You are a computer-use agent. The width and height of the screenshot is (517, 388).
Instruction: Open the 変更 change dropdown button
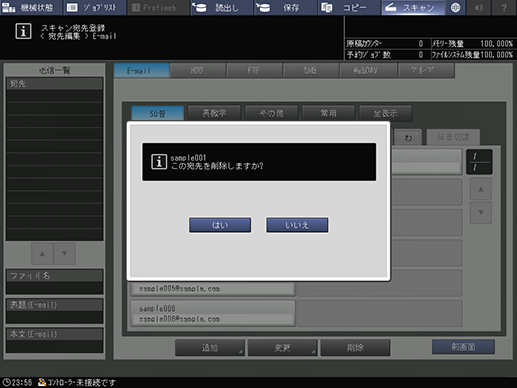282,348
